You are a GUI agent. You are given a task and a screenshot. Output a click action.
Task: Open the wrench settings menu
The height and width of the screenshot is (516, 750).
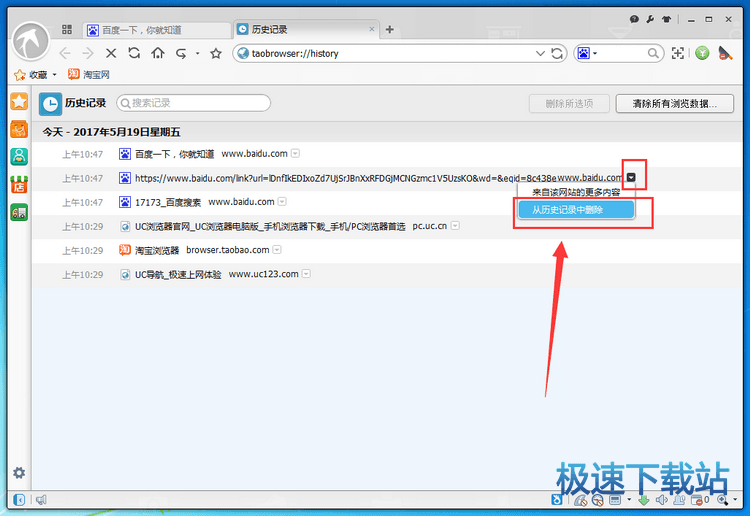[650, 19]
